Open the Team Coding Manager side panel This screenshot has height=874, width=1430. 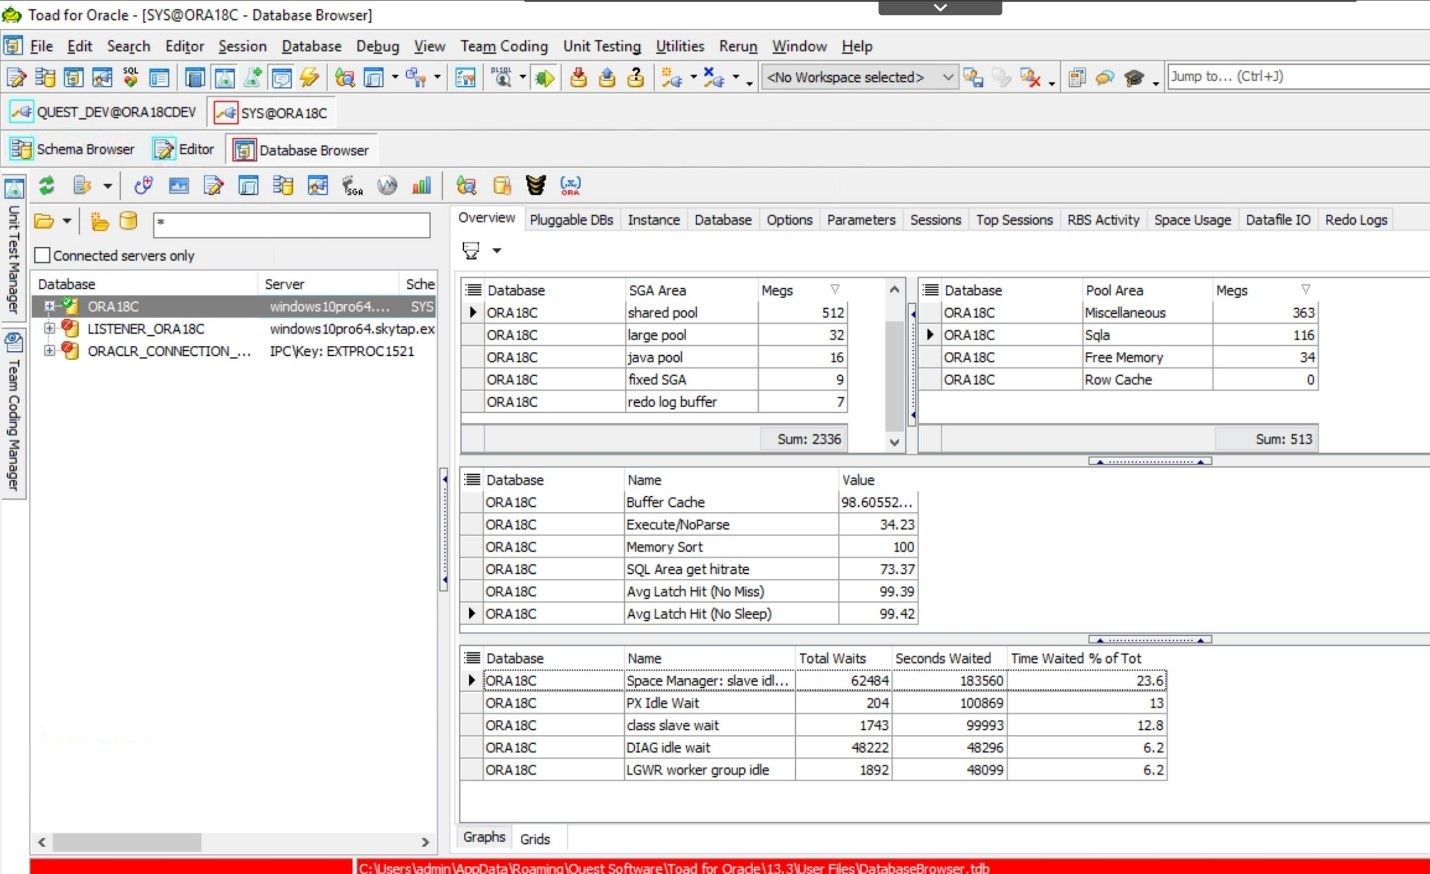(14, 412)
